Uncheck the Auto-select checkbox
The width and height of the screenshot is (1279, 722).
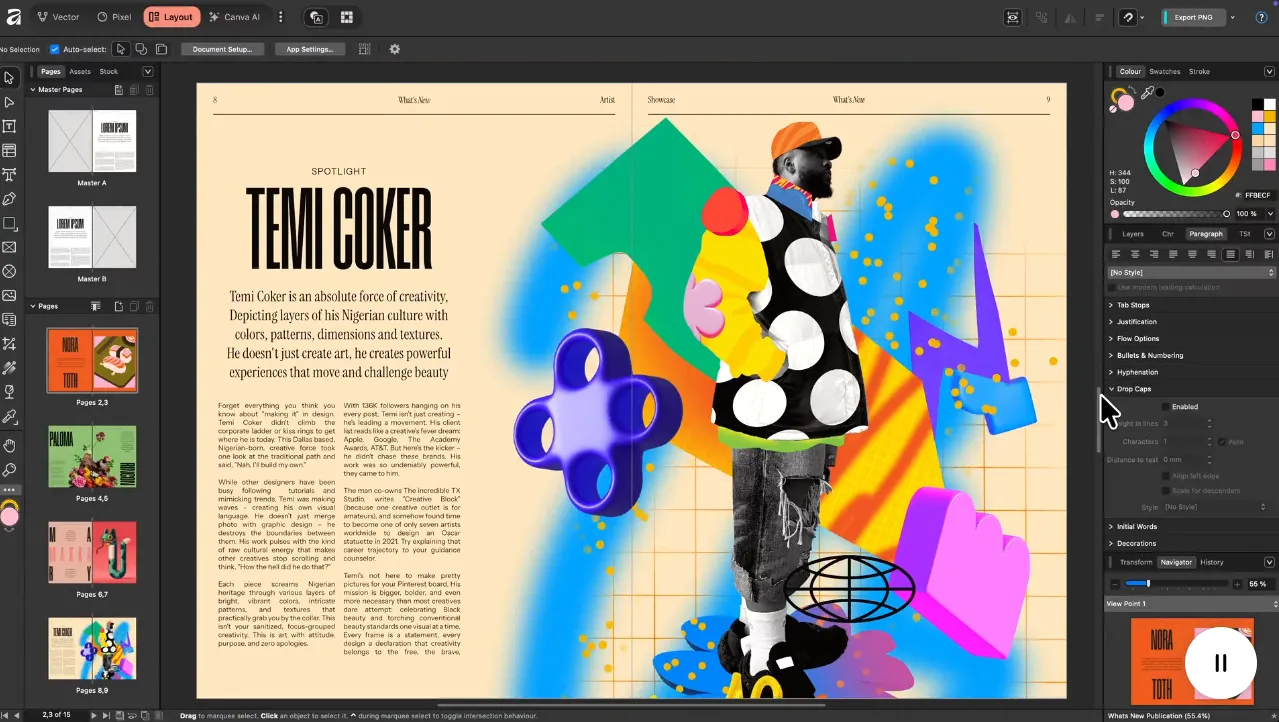click(x=55, y=49)
